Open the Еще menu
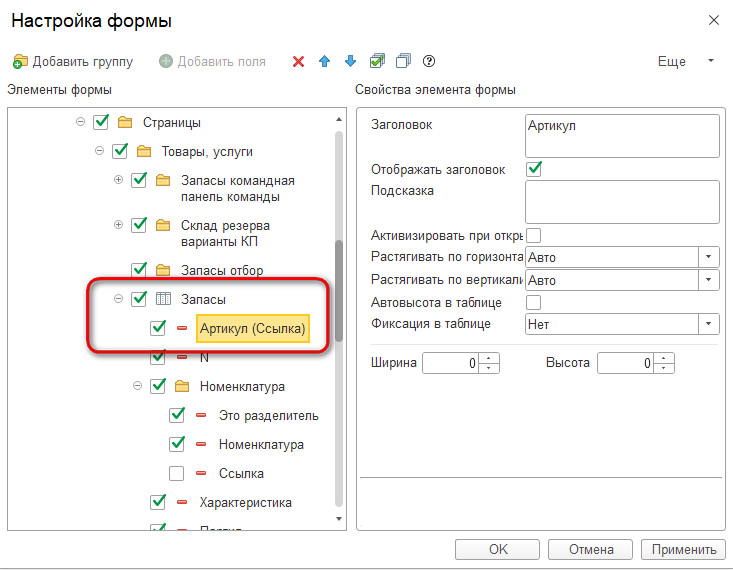This screenshot has width=733, height=570. [x=686, y=61]
